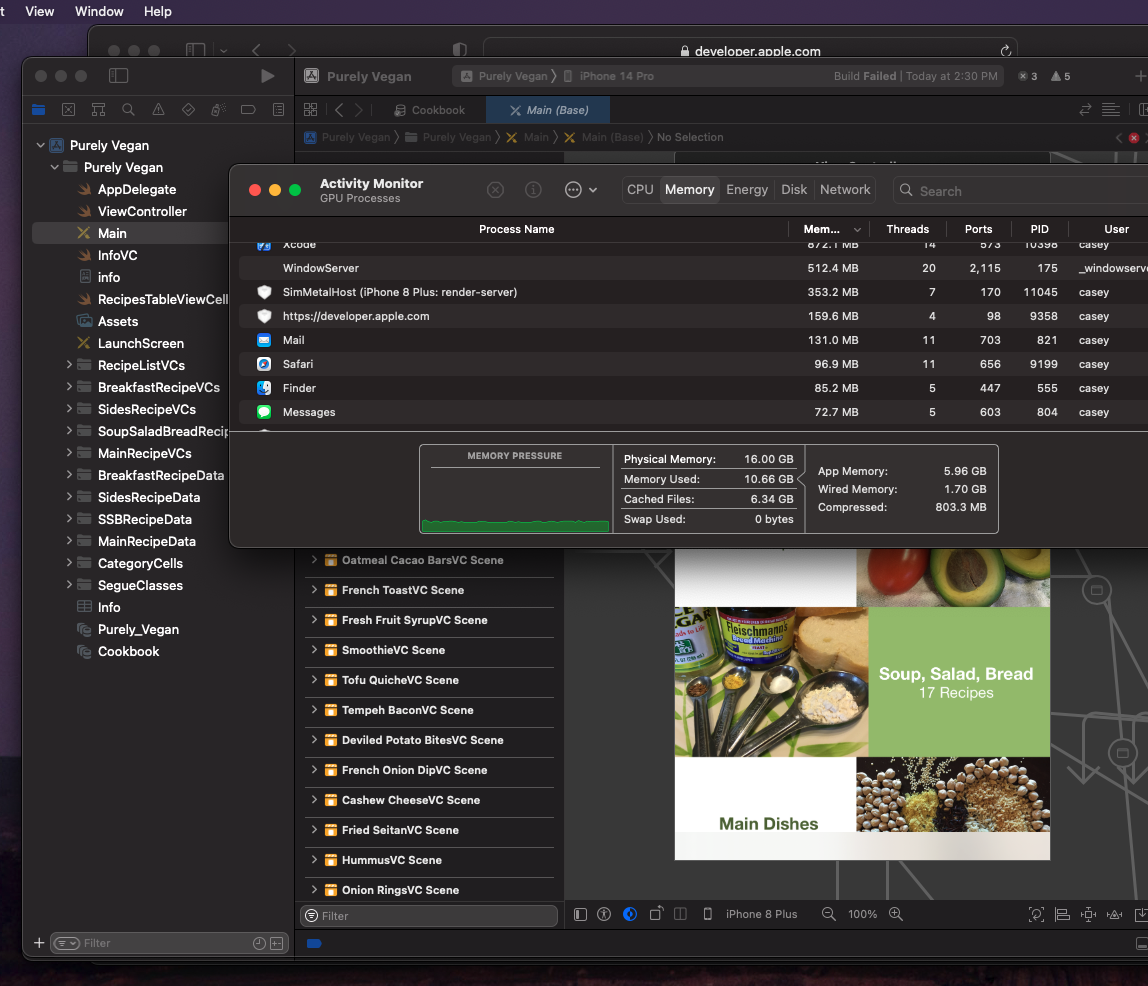
Task: Click the Source Control navigator icon
Action: pyautogui.click(x=68, y=110)
